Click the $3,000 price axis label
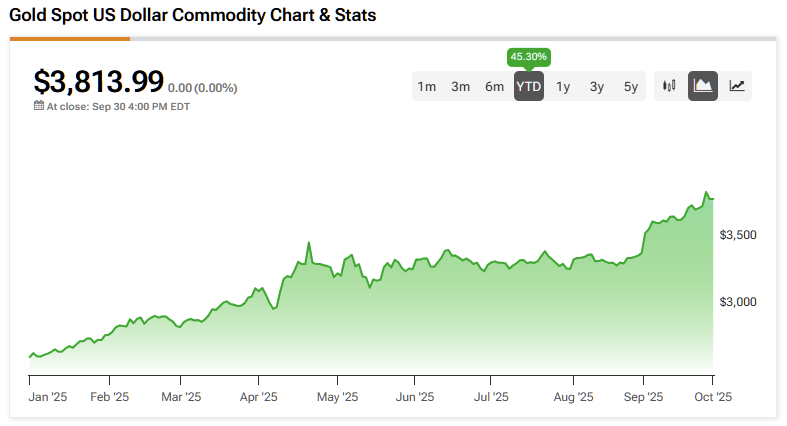The width and height of the screenshot is (787, 426). (x=737, y=302)
